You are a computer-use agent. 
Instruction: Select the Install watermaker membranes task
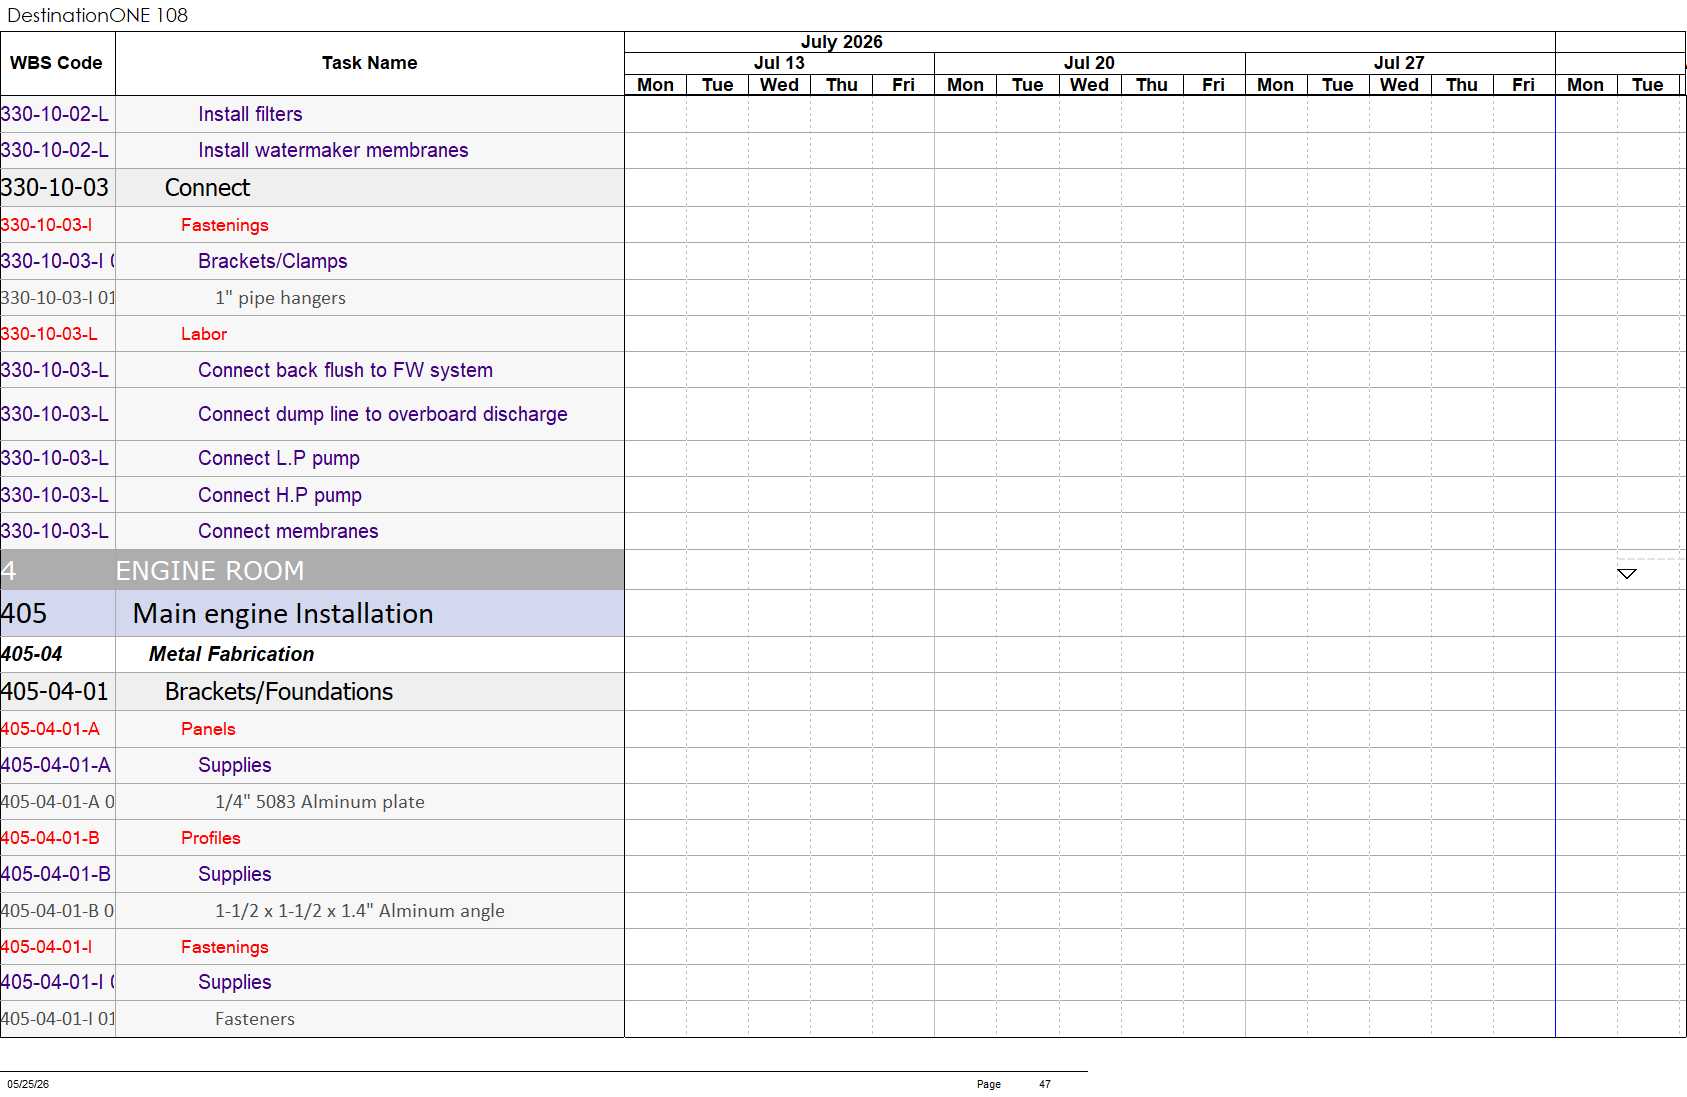click(333, 150)
